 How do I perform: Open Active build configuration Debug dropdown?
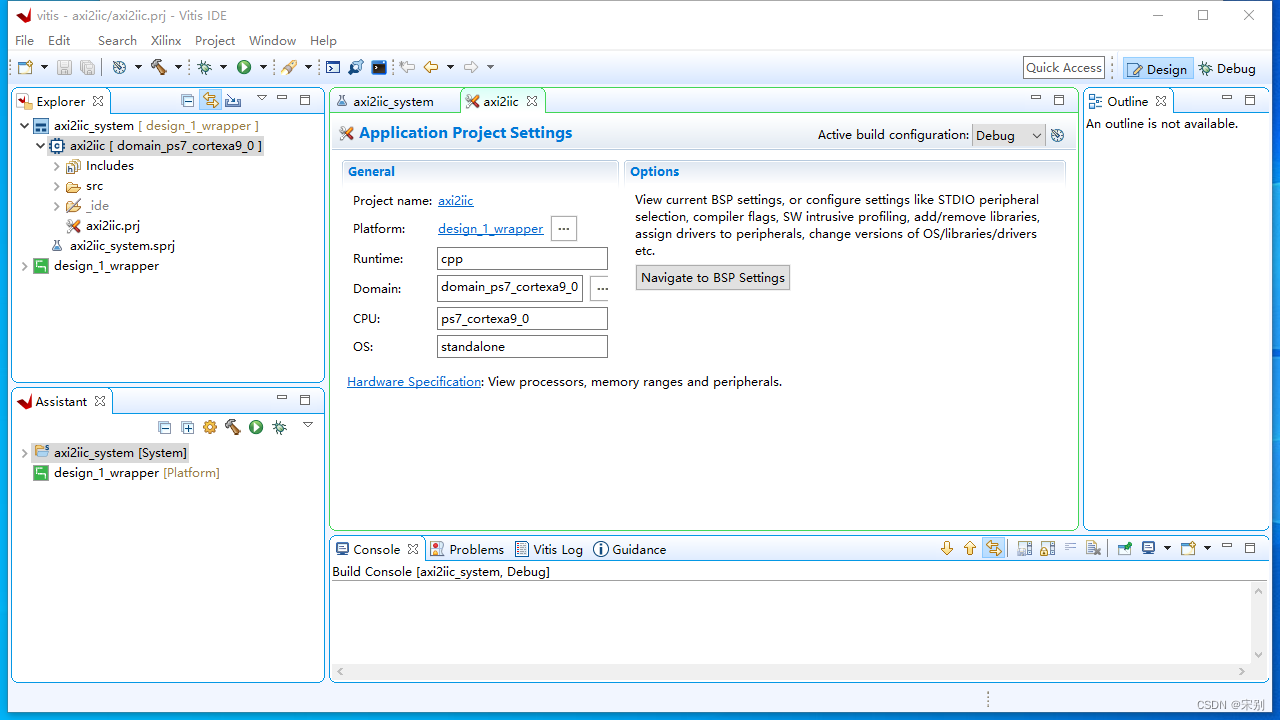[1008, 135]
